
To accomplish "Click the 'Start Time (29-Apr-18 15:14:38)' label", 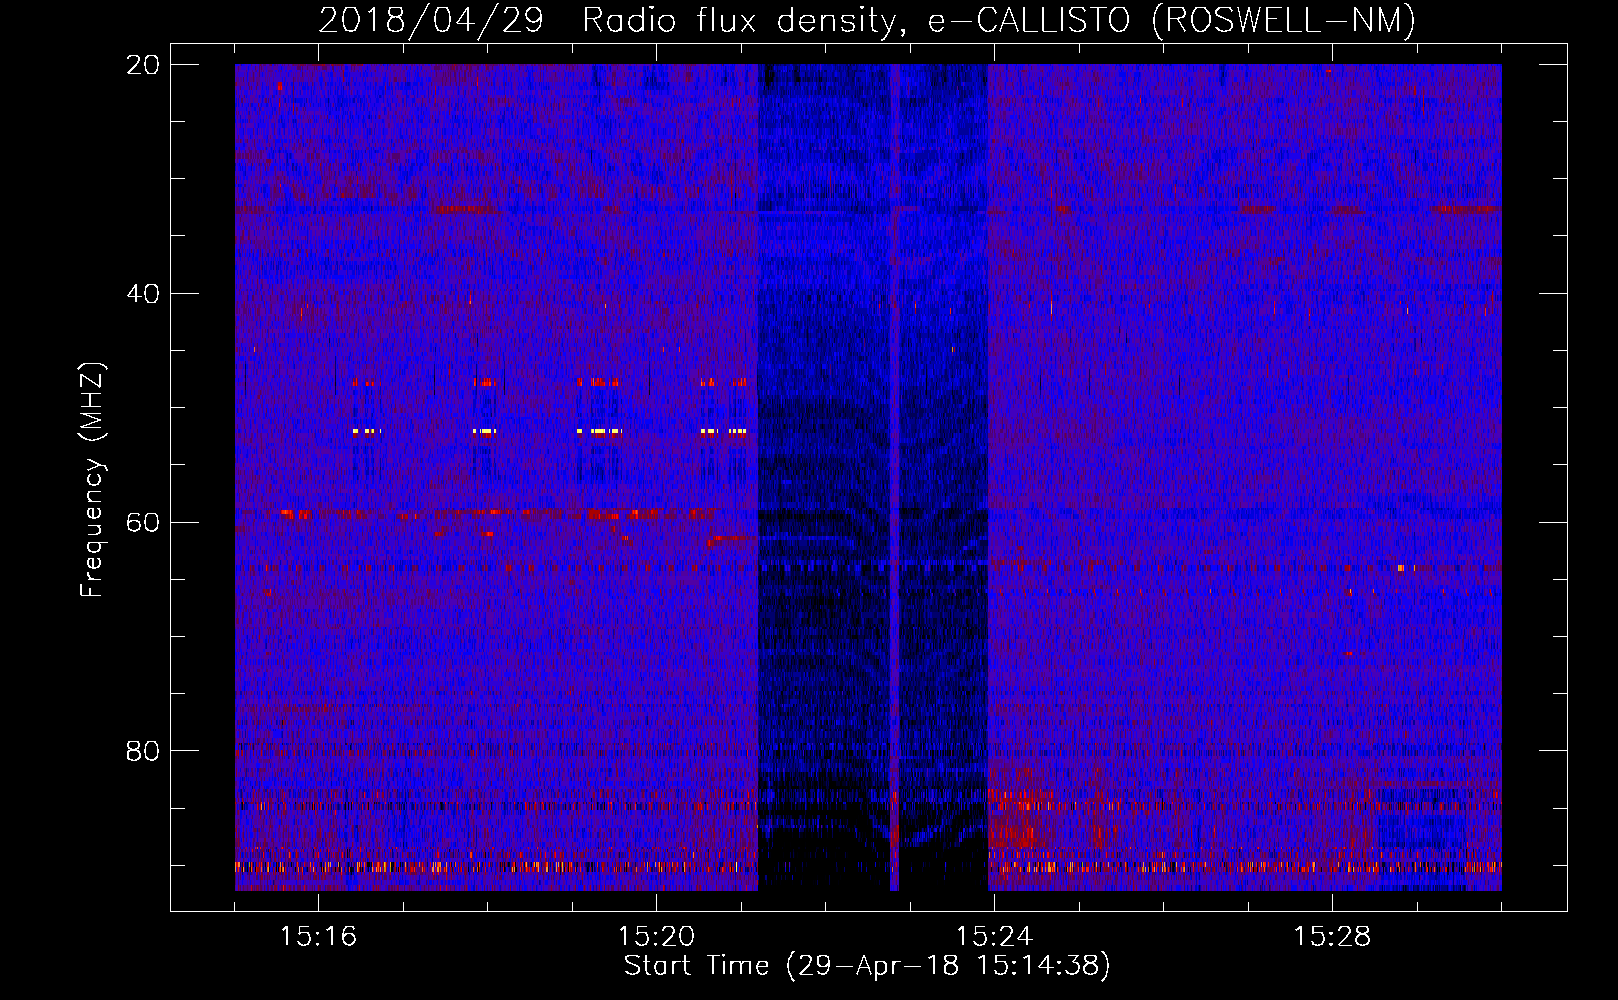I will [x=867, y=966].
